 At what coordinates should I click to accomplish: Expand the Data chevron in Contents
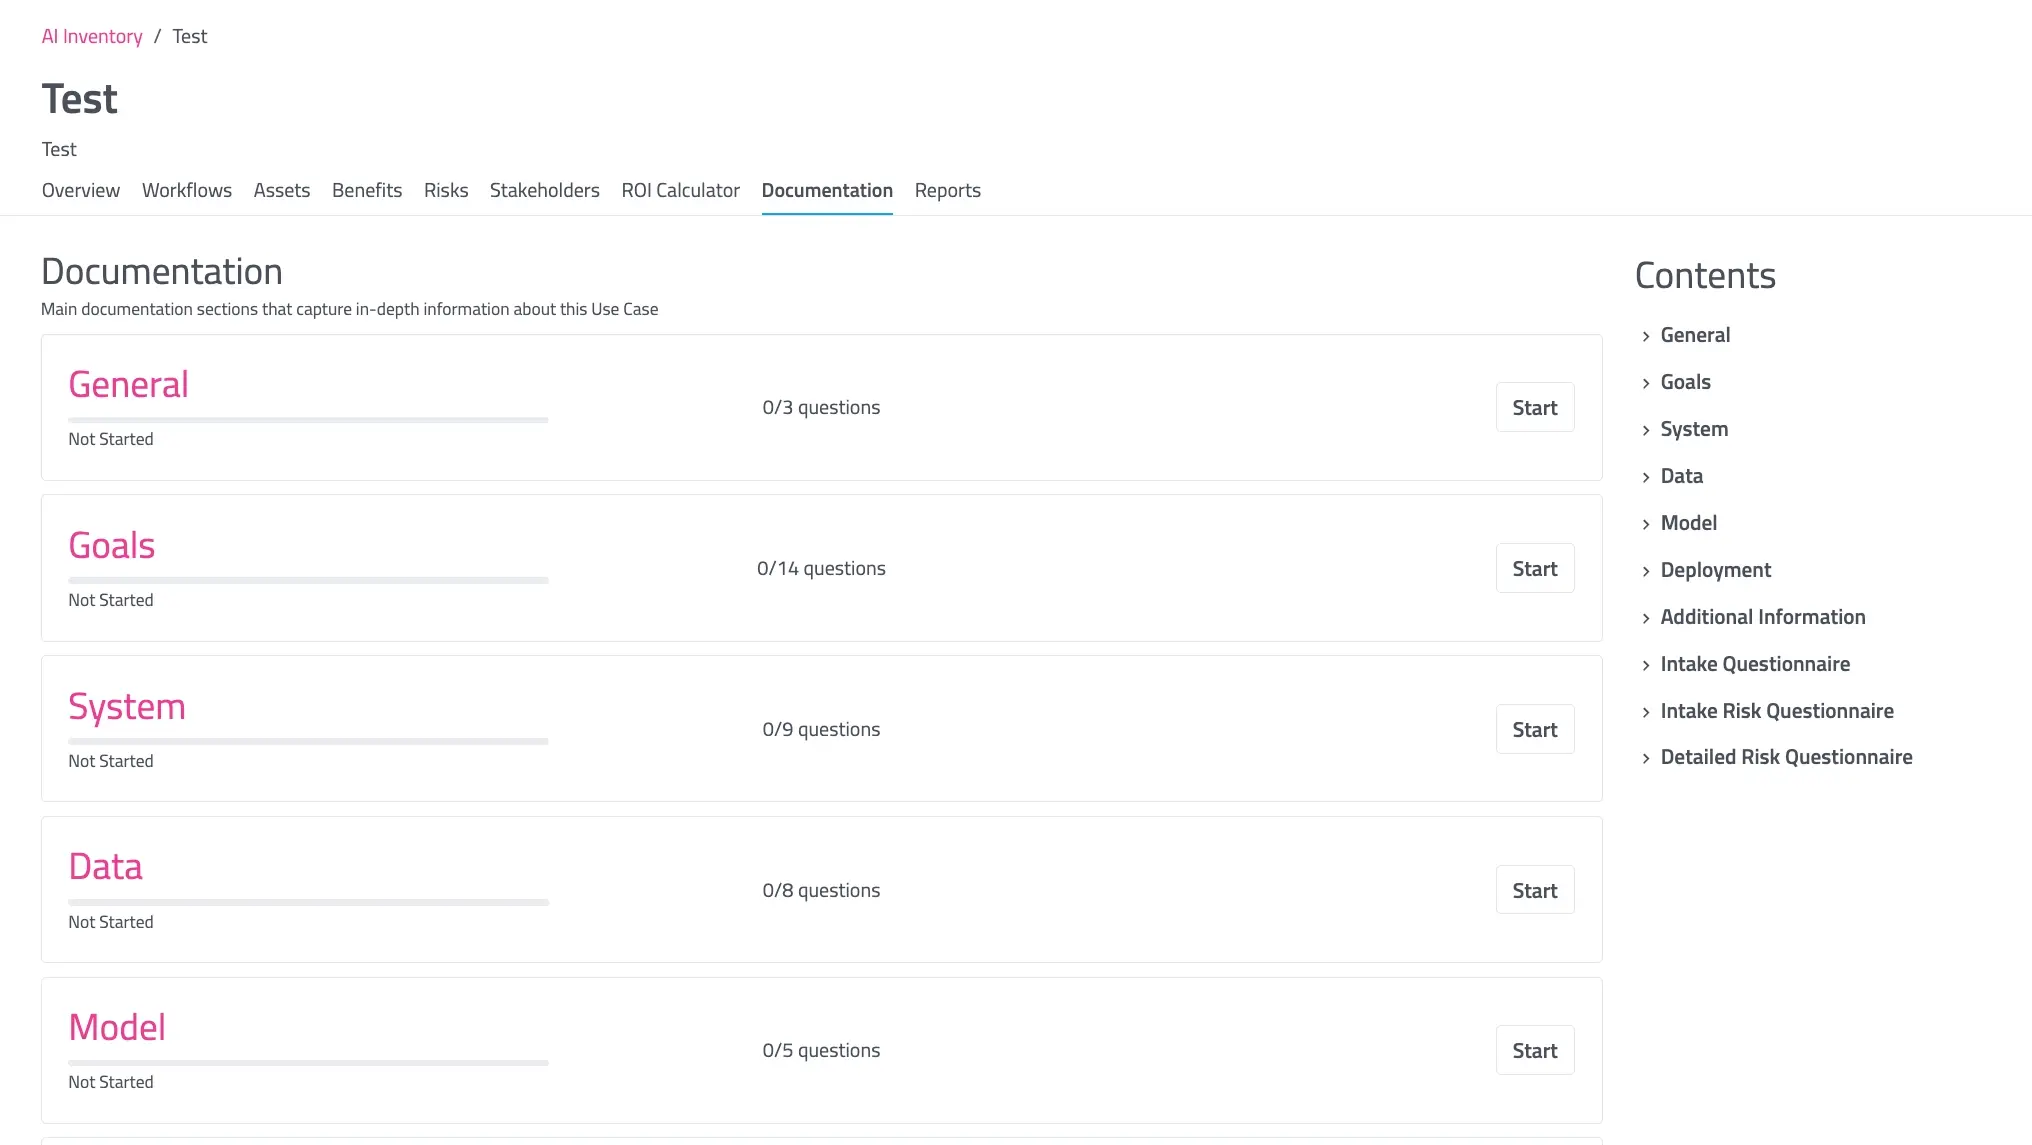click(1646, 477)
